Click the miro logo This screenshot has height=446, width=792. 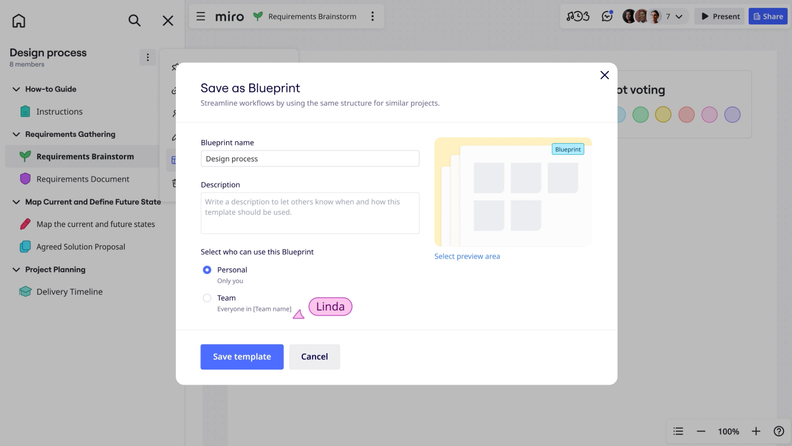point(229,16)
